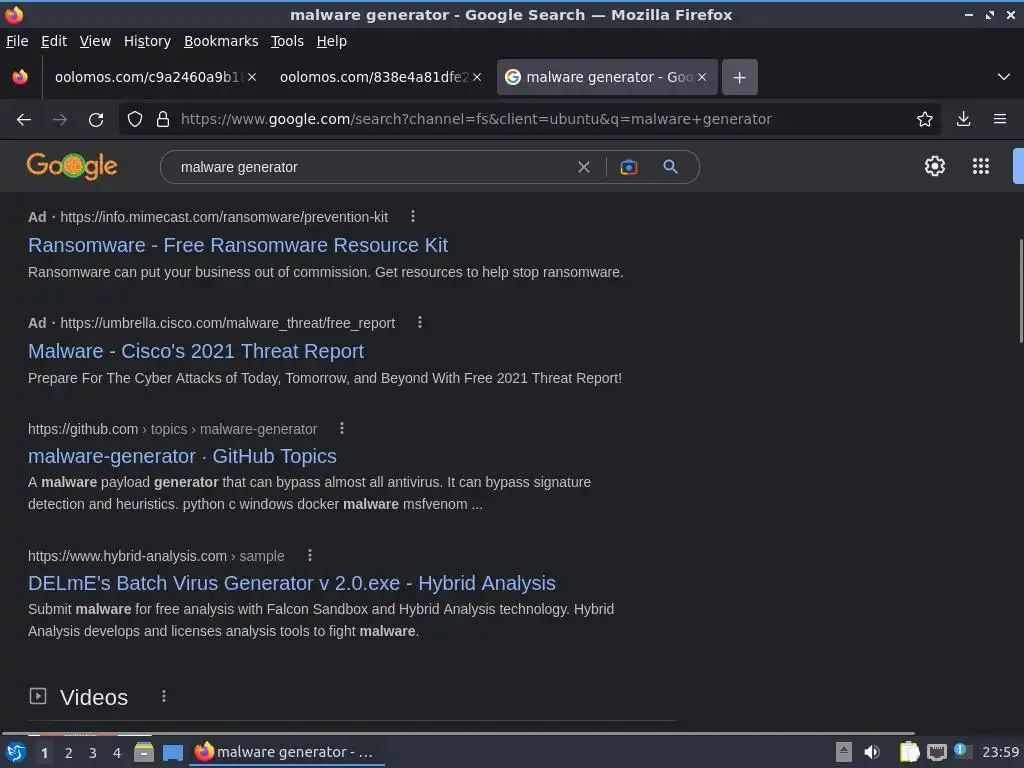Close the oolomos.com/c9a2460a9b tab
The image size is (1024, 768).
[252, 77]
